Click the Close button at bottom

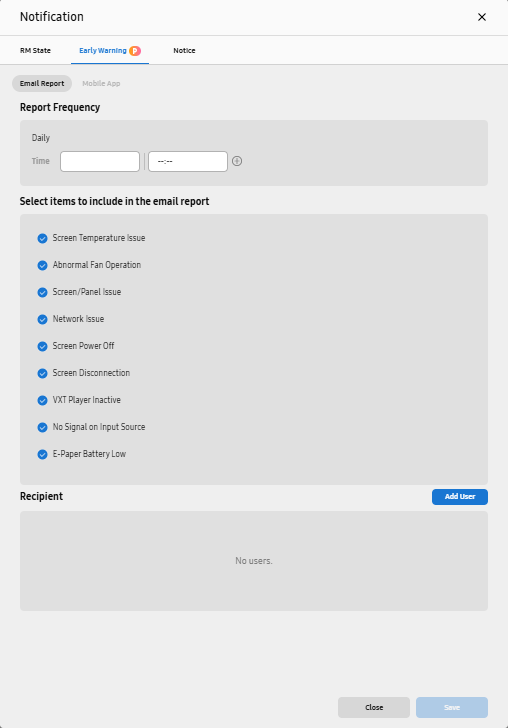[x=374, y=708]
